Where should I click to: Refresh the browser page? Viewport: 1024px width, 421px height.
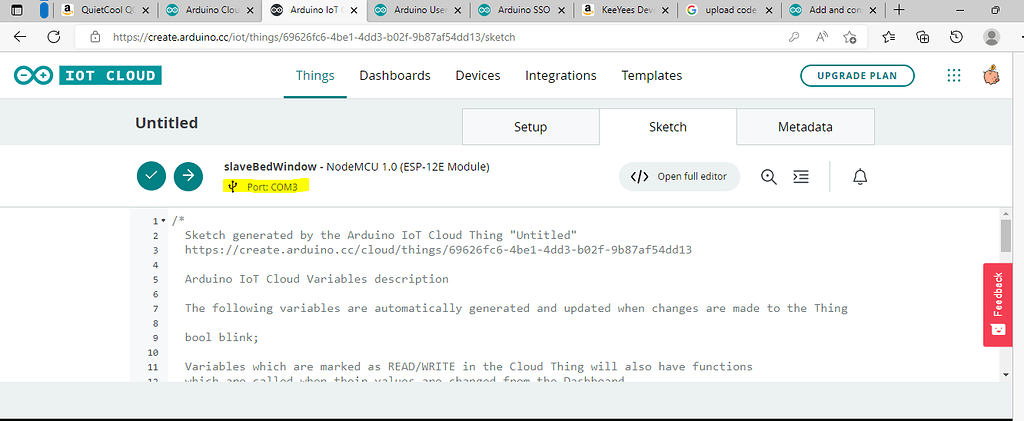pos(54,37)
